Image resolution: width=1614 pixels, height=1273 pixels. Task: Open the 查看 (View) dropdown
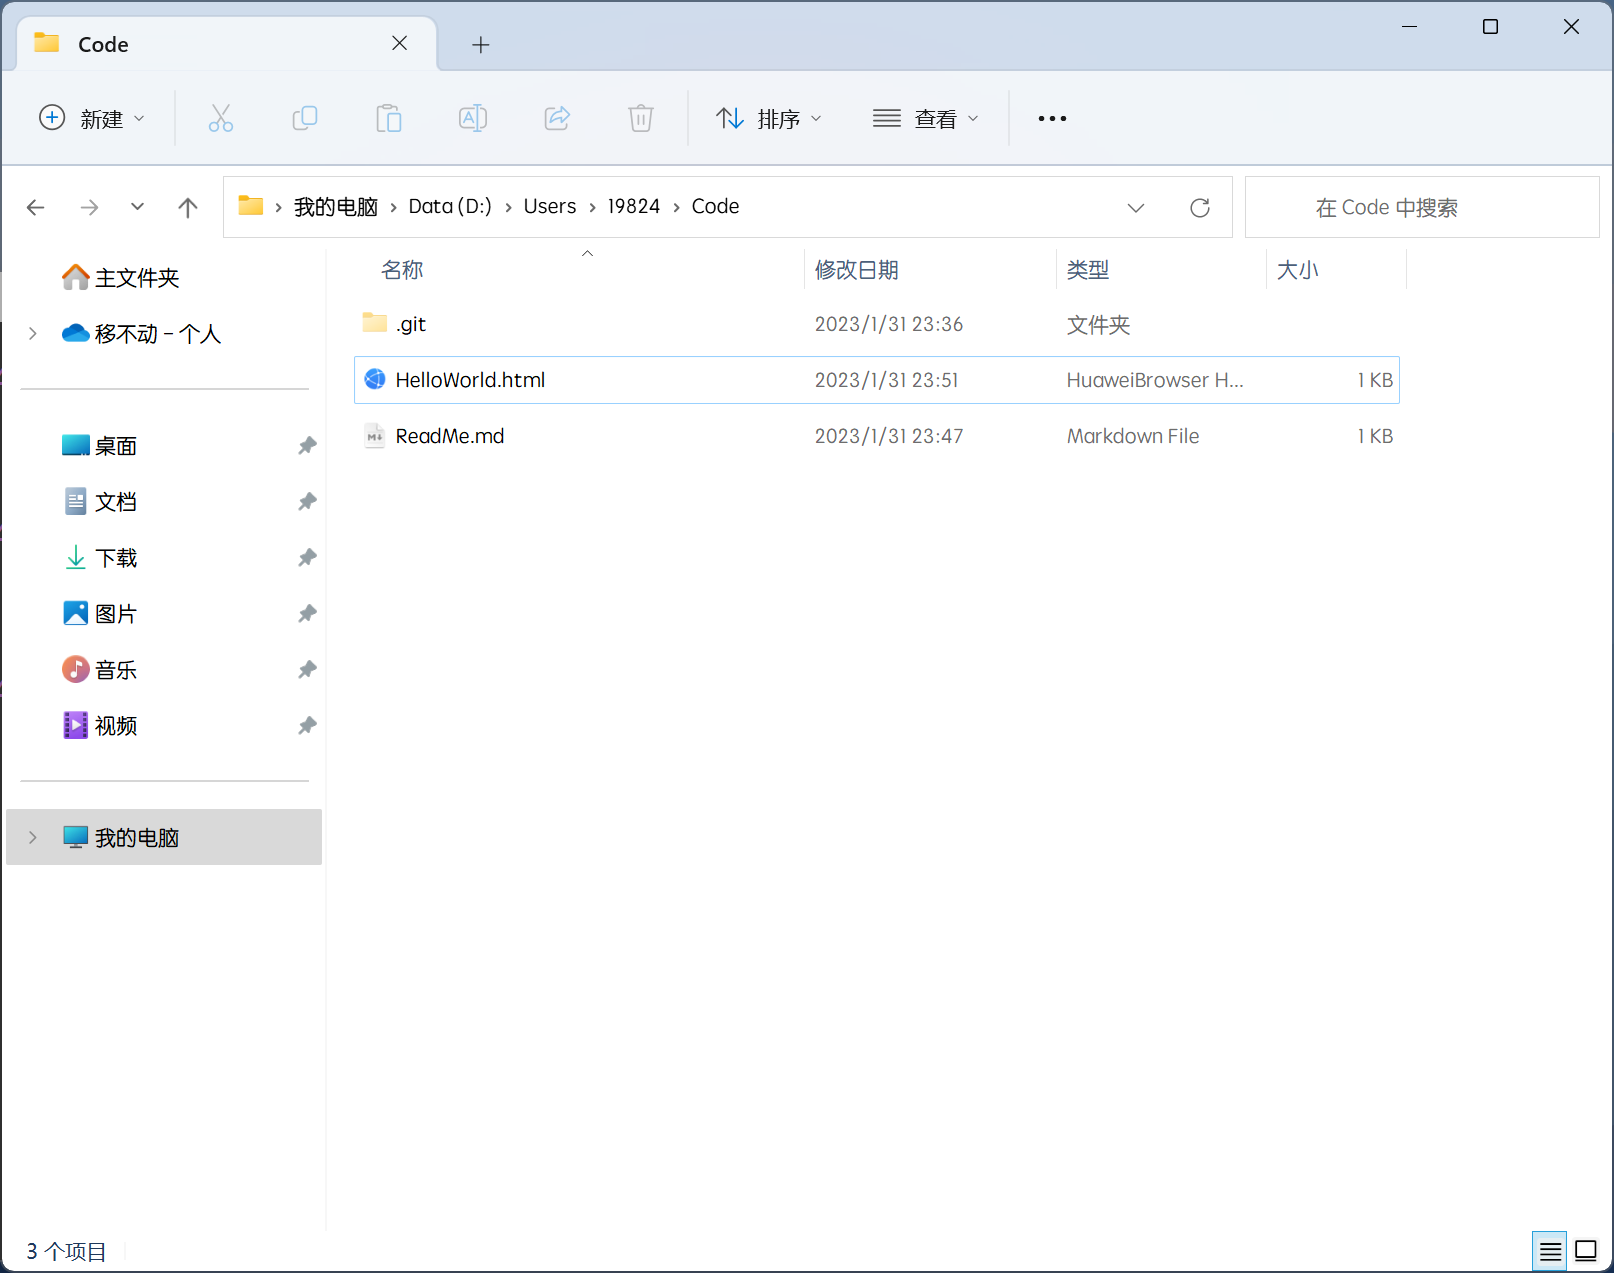926,118
